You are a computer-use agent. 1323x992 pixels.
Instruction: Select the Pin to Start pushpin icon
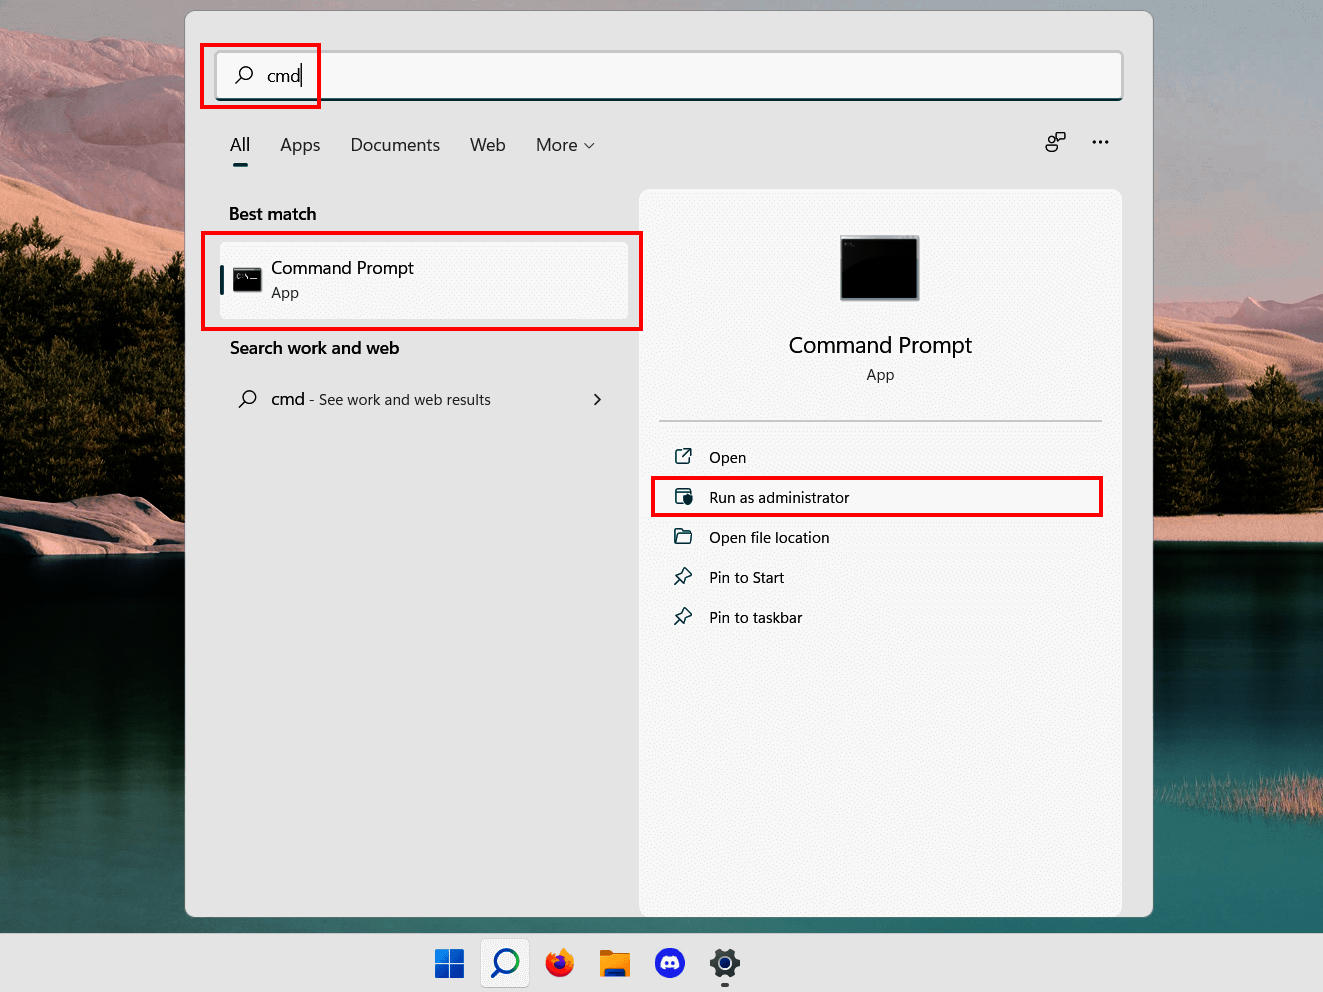point(684,577)
